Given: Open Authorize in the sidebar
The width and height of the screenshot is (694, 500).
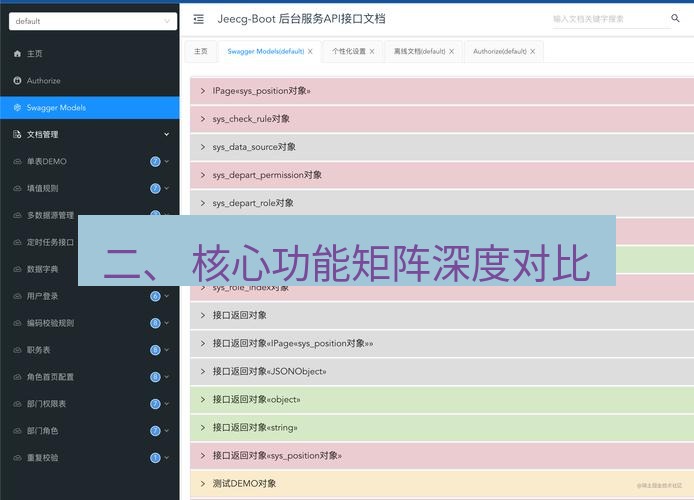Looking at the screenshot, I should click(x=90, y=81).
